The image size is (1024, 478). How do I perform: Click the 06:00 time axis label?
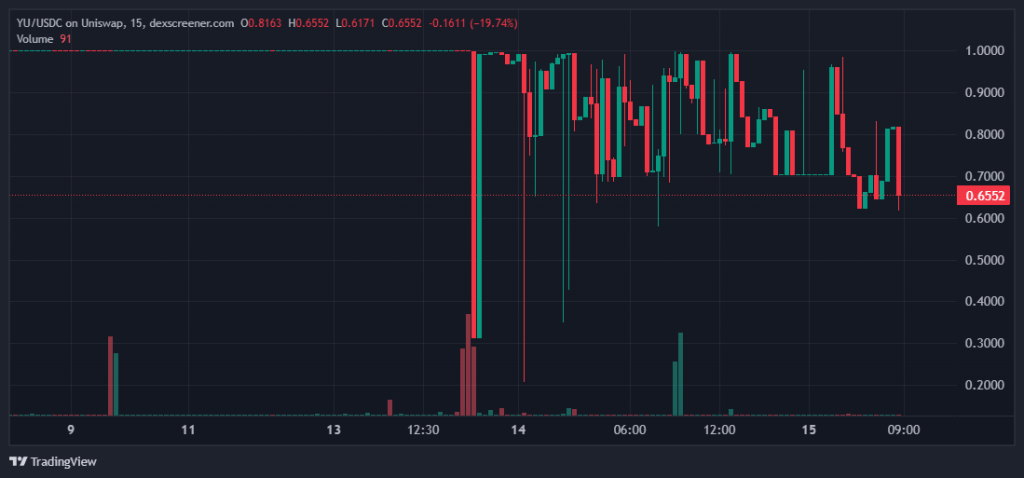[628, 430]
